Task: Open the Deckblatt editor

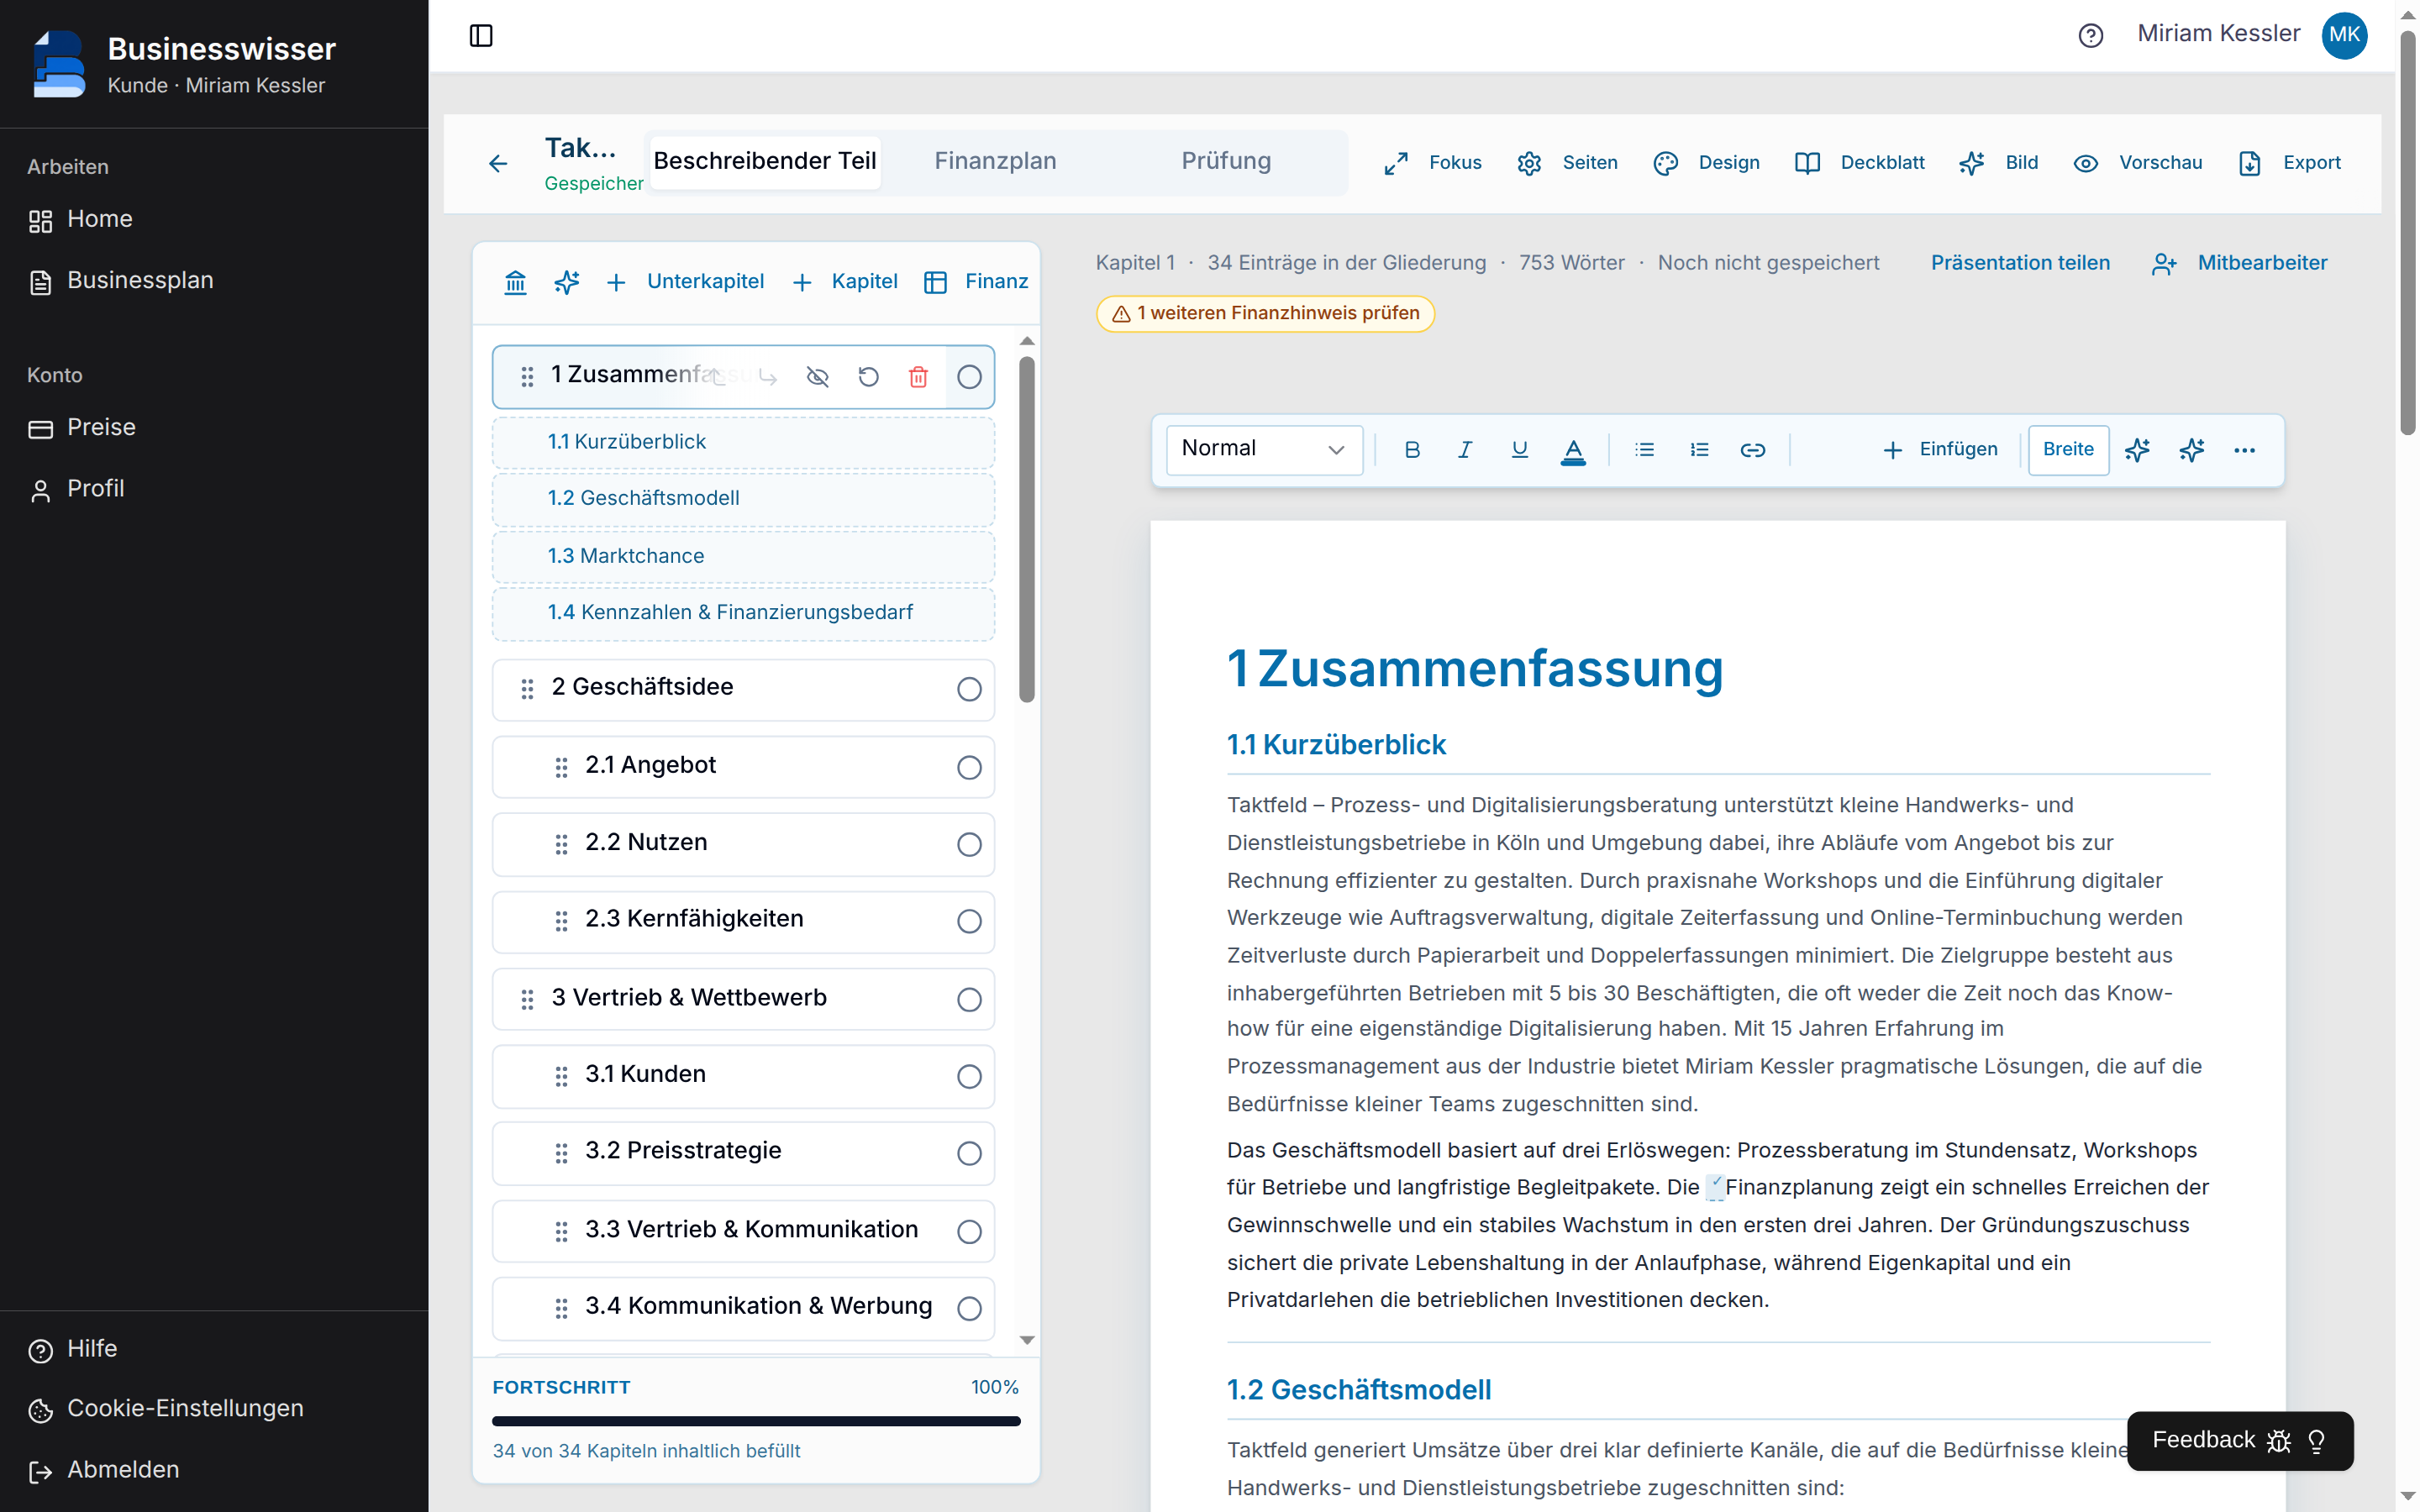Action: pyautogui.click(x=1860, y=163)
